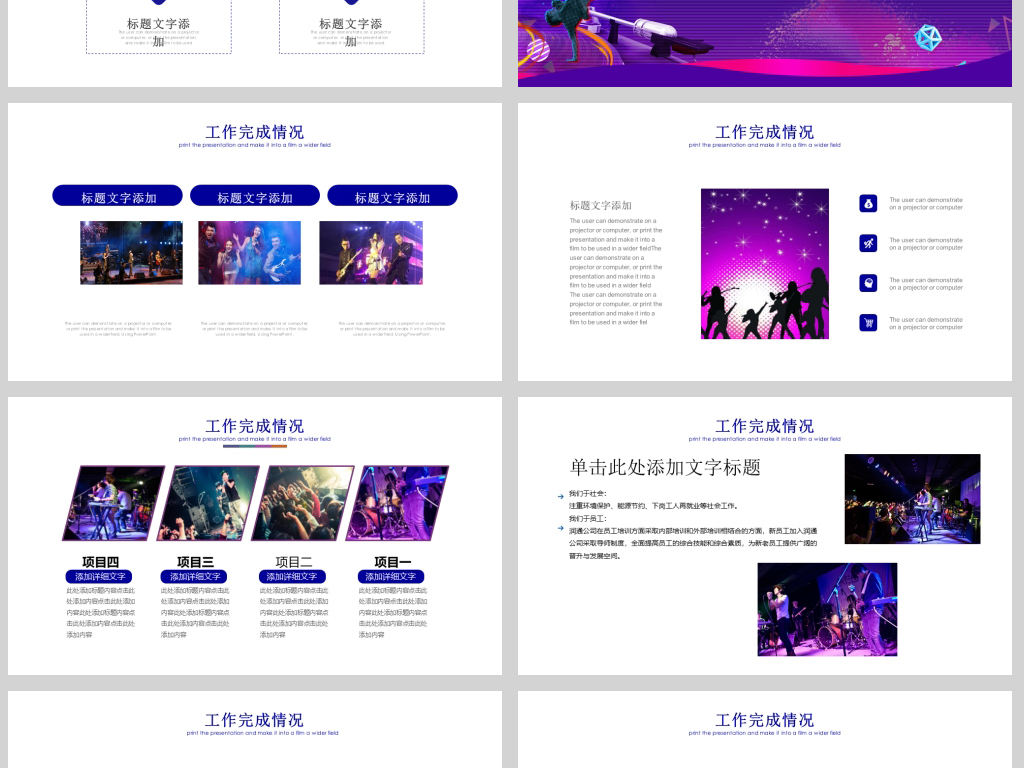
Task: Click 添加详细文字 under 项目一
Action: (x=390, y=577)
